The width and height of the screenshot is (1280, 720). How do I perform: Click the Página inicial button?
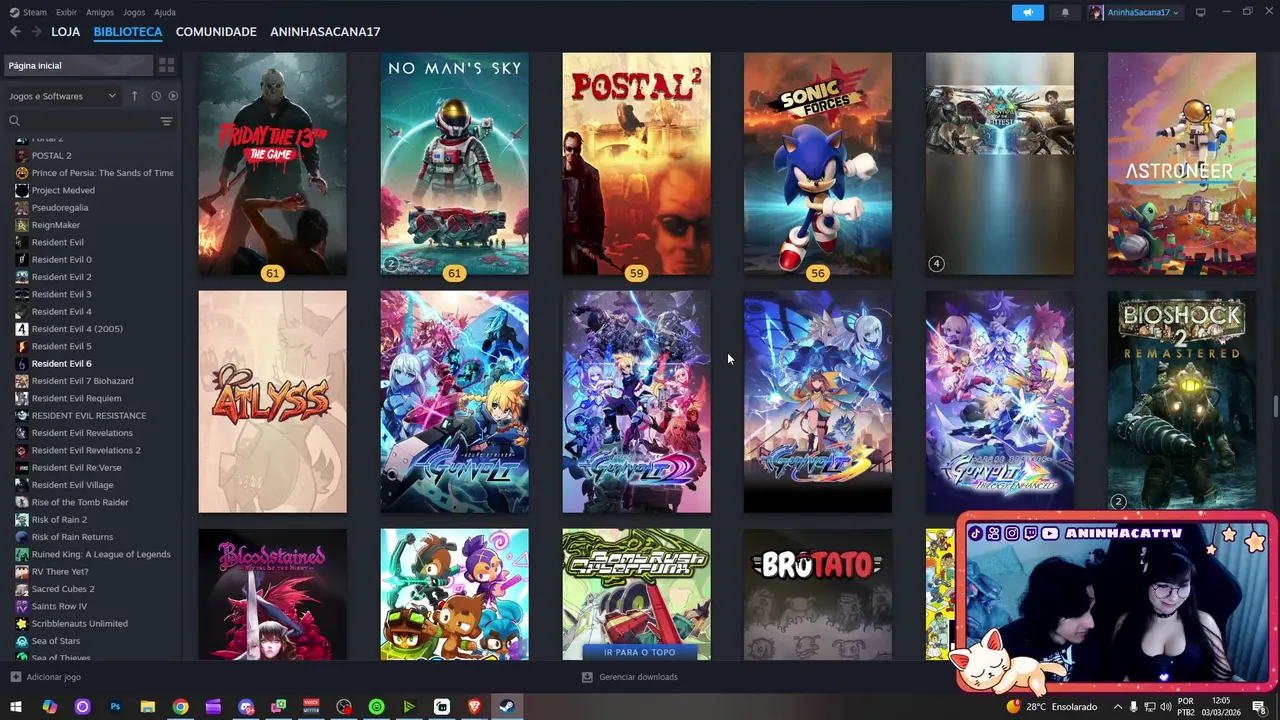(x=77, y=65)
